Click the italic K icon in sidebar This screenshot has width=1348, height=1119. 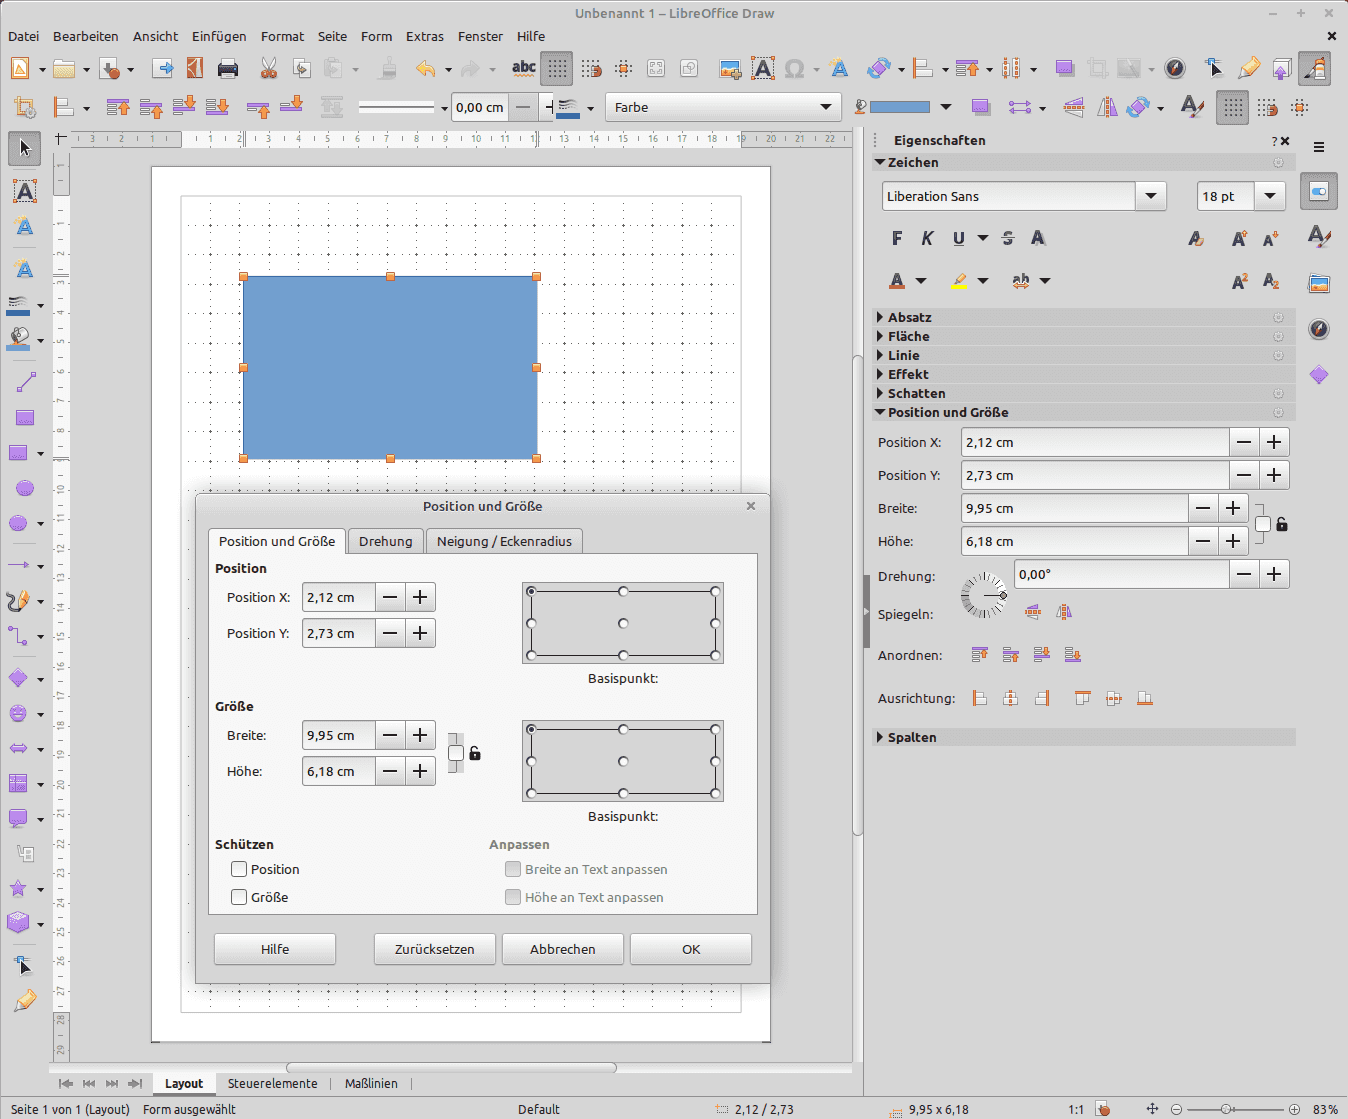[927, 238]
